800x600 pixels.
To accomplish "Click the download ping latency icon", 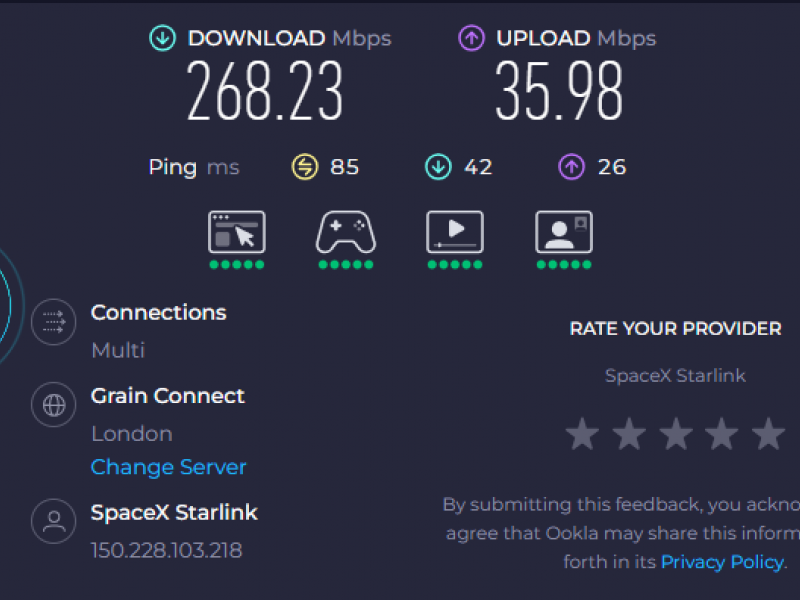I will pyautogui.click(x=438, y=167).
